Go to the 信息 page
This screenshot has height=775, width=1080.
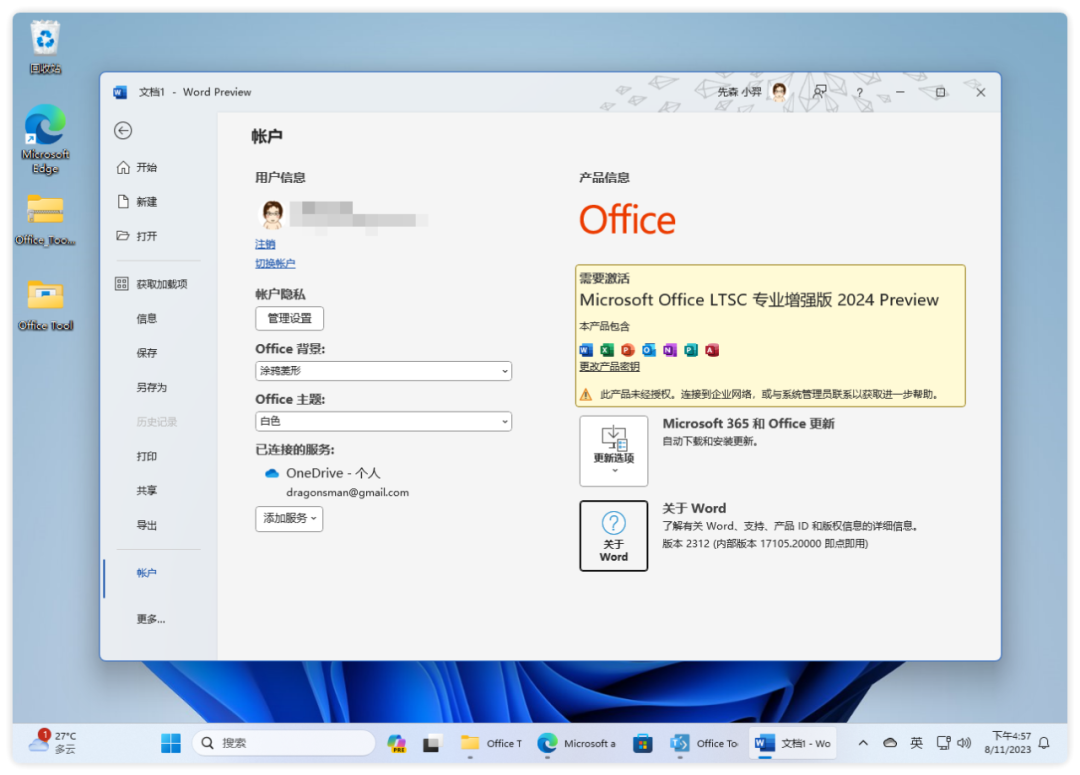(147, 318)
